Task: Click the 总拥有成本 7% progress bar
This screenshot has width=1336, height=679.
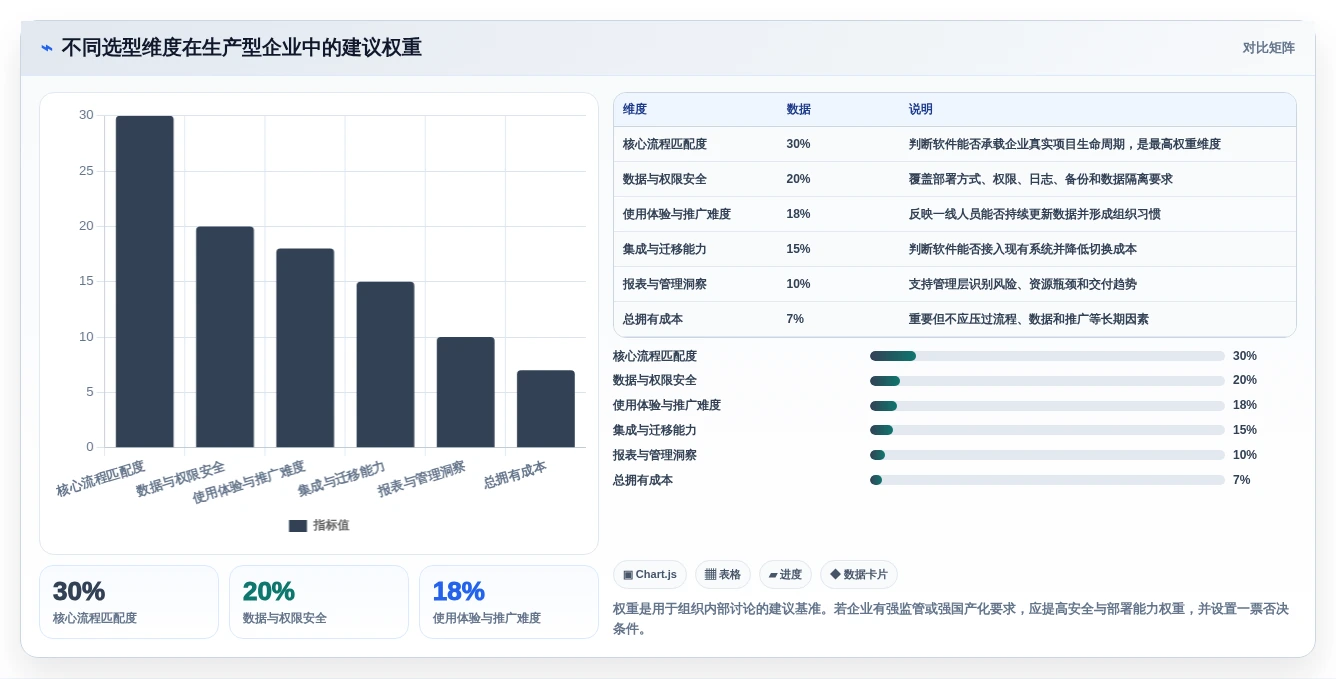Action: pyautogui.click(x=1047, y=481)
